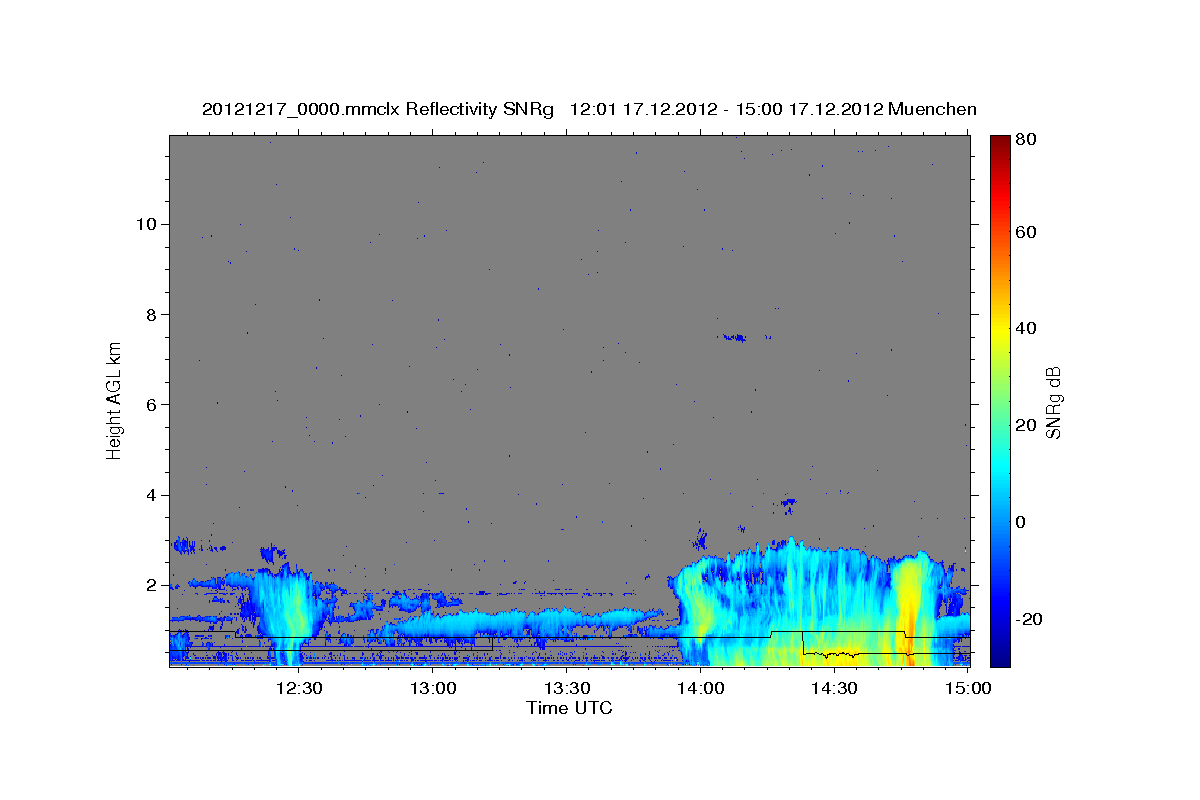Click the 12:30 time axis label

[x=298, y=688]
